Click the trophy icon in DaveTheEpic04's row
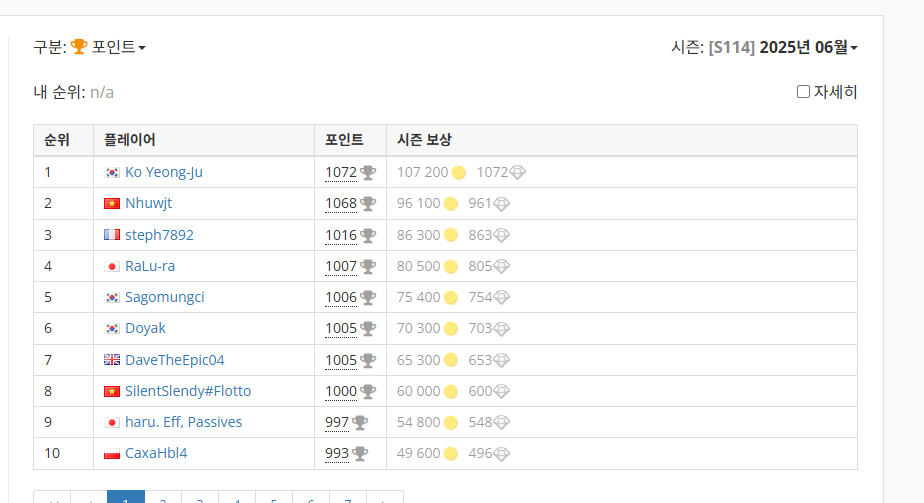The image size is (924, 503). coord(368,360)
